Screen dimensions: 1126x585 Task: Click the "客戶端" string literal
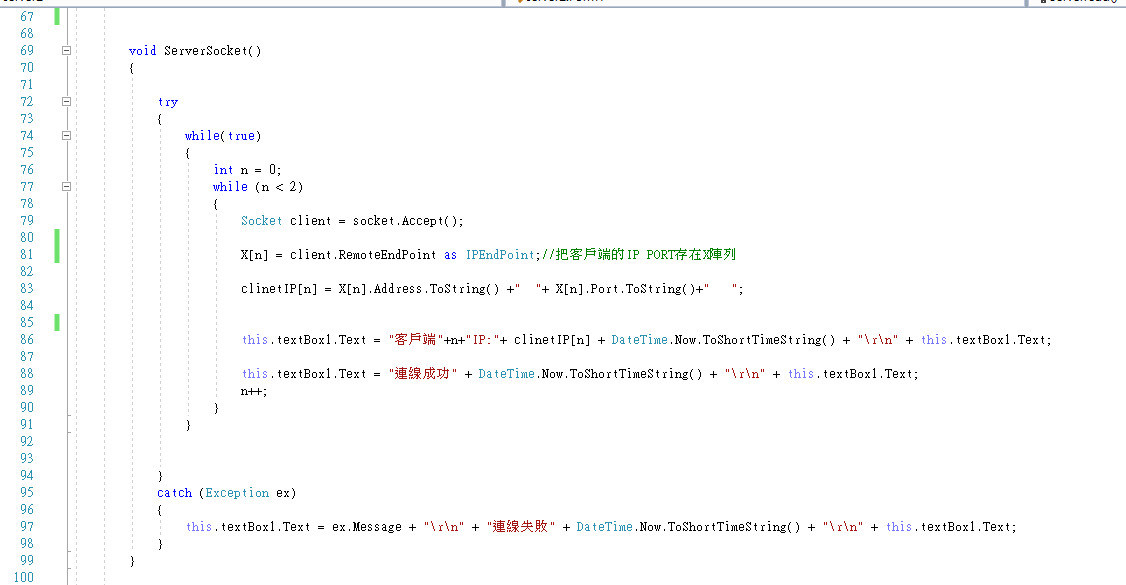coord(413,339)
